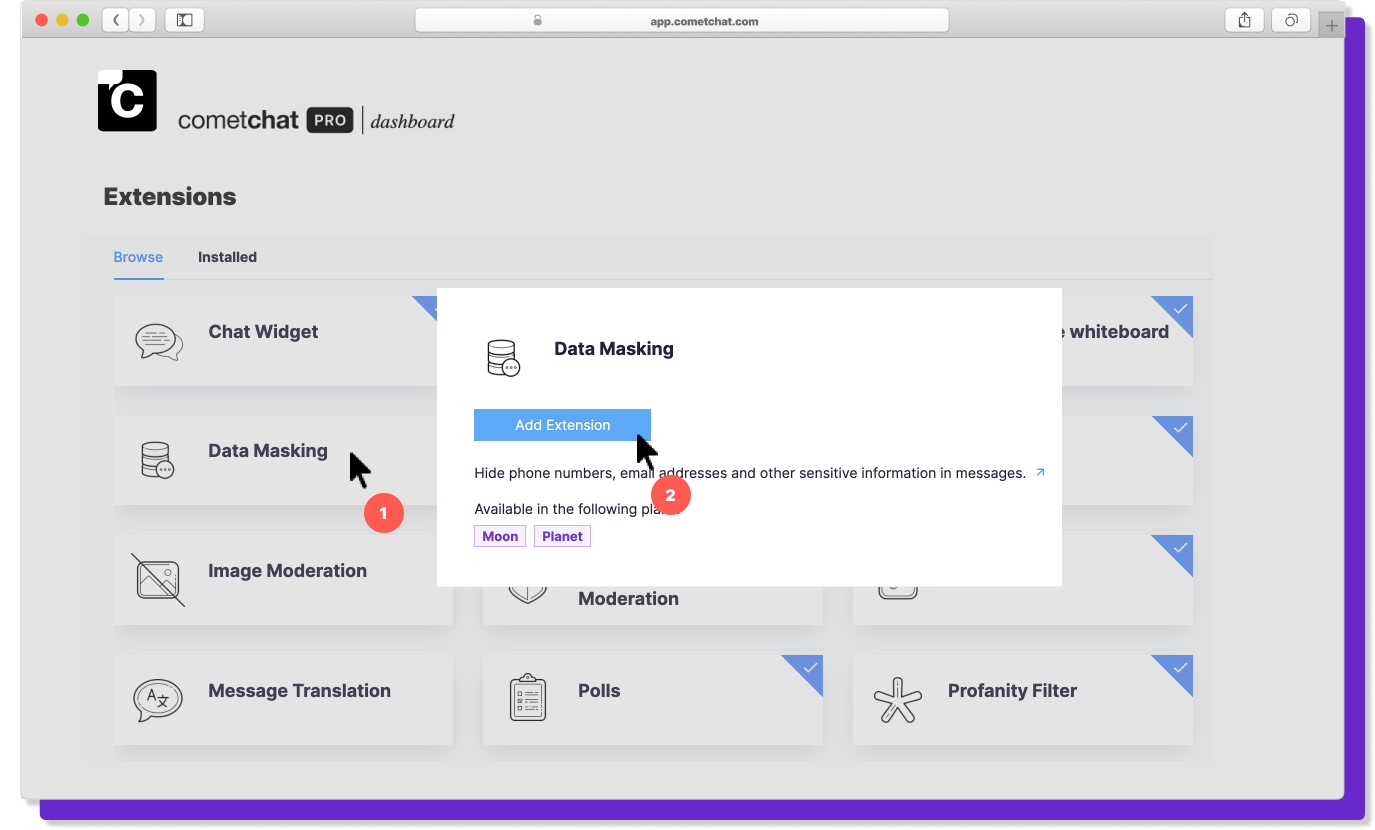The image size is (1375, 830).
Task: Click the PRO badge in the header
Action: [330, 120]
